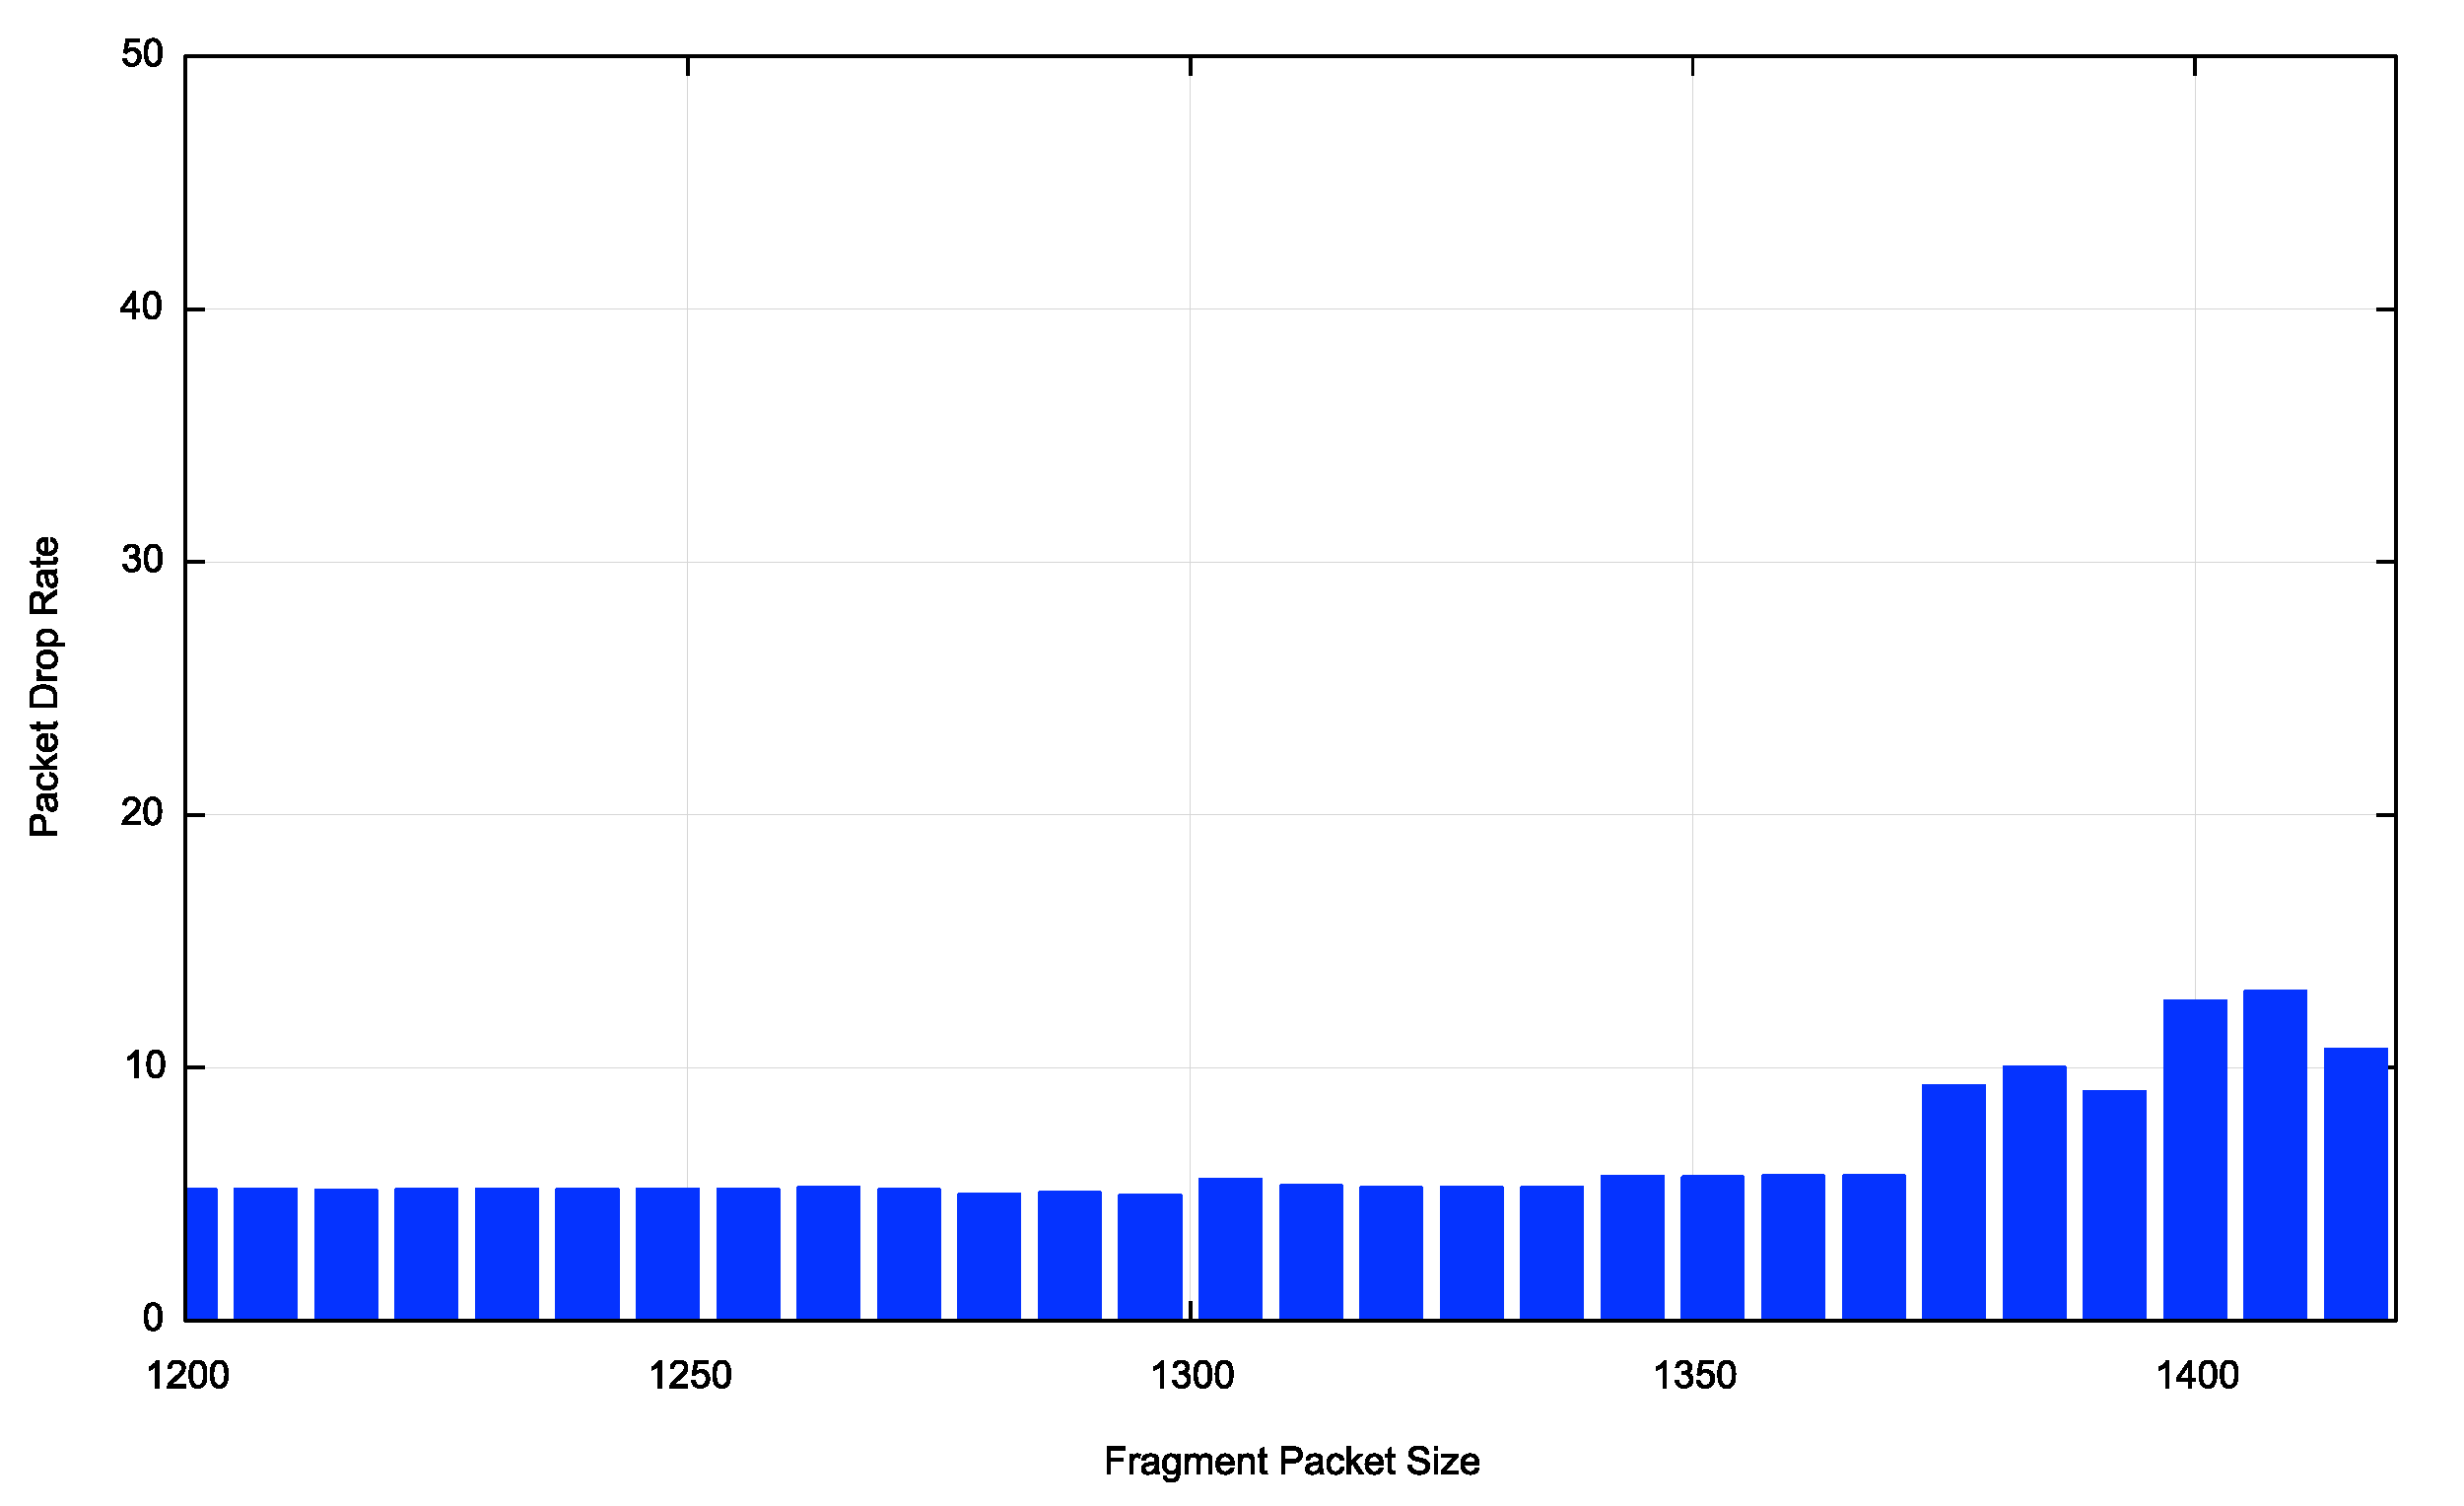Image resolution: width=2464 pixels, height=1506 pixels.
Task: Click the 0 label on y-axis
Action: tap(153, 1318)
